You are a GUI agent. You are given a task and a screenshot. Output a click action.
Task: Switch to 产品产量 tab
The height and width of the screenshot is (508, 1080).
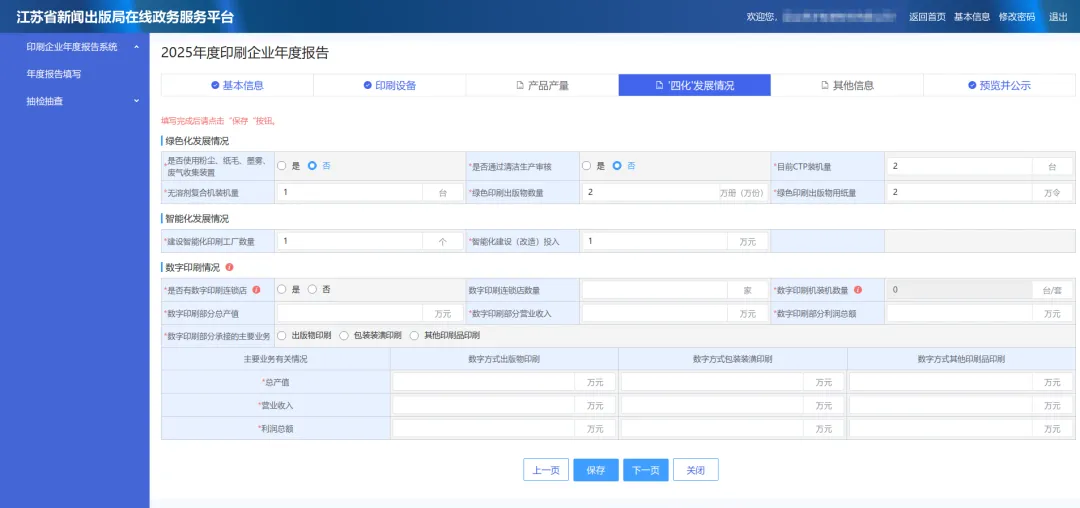542,85
